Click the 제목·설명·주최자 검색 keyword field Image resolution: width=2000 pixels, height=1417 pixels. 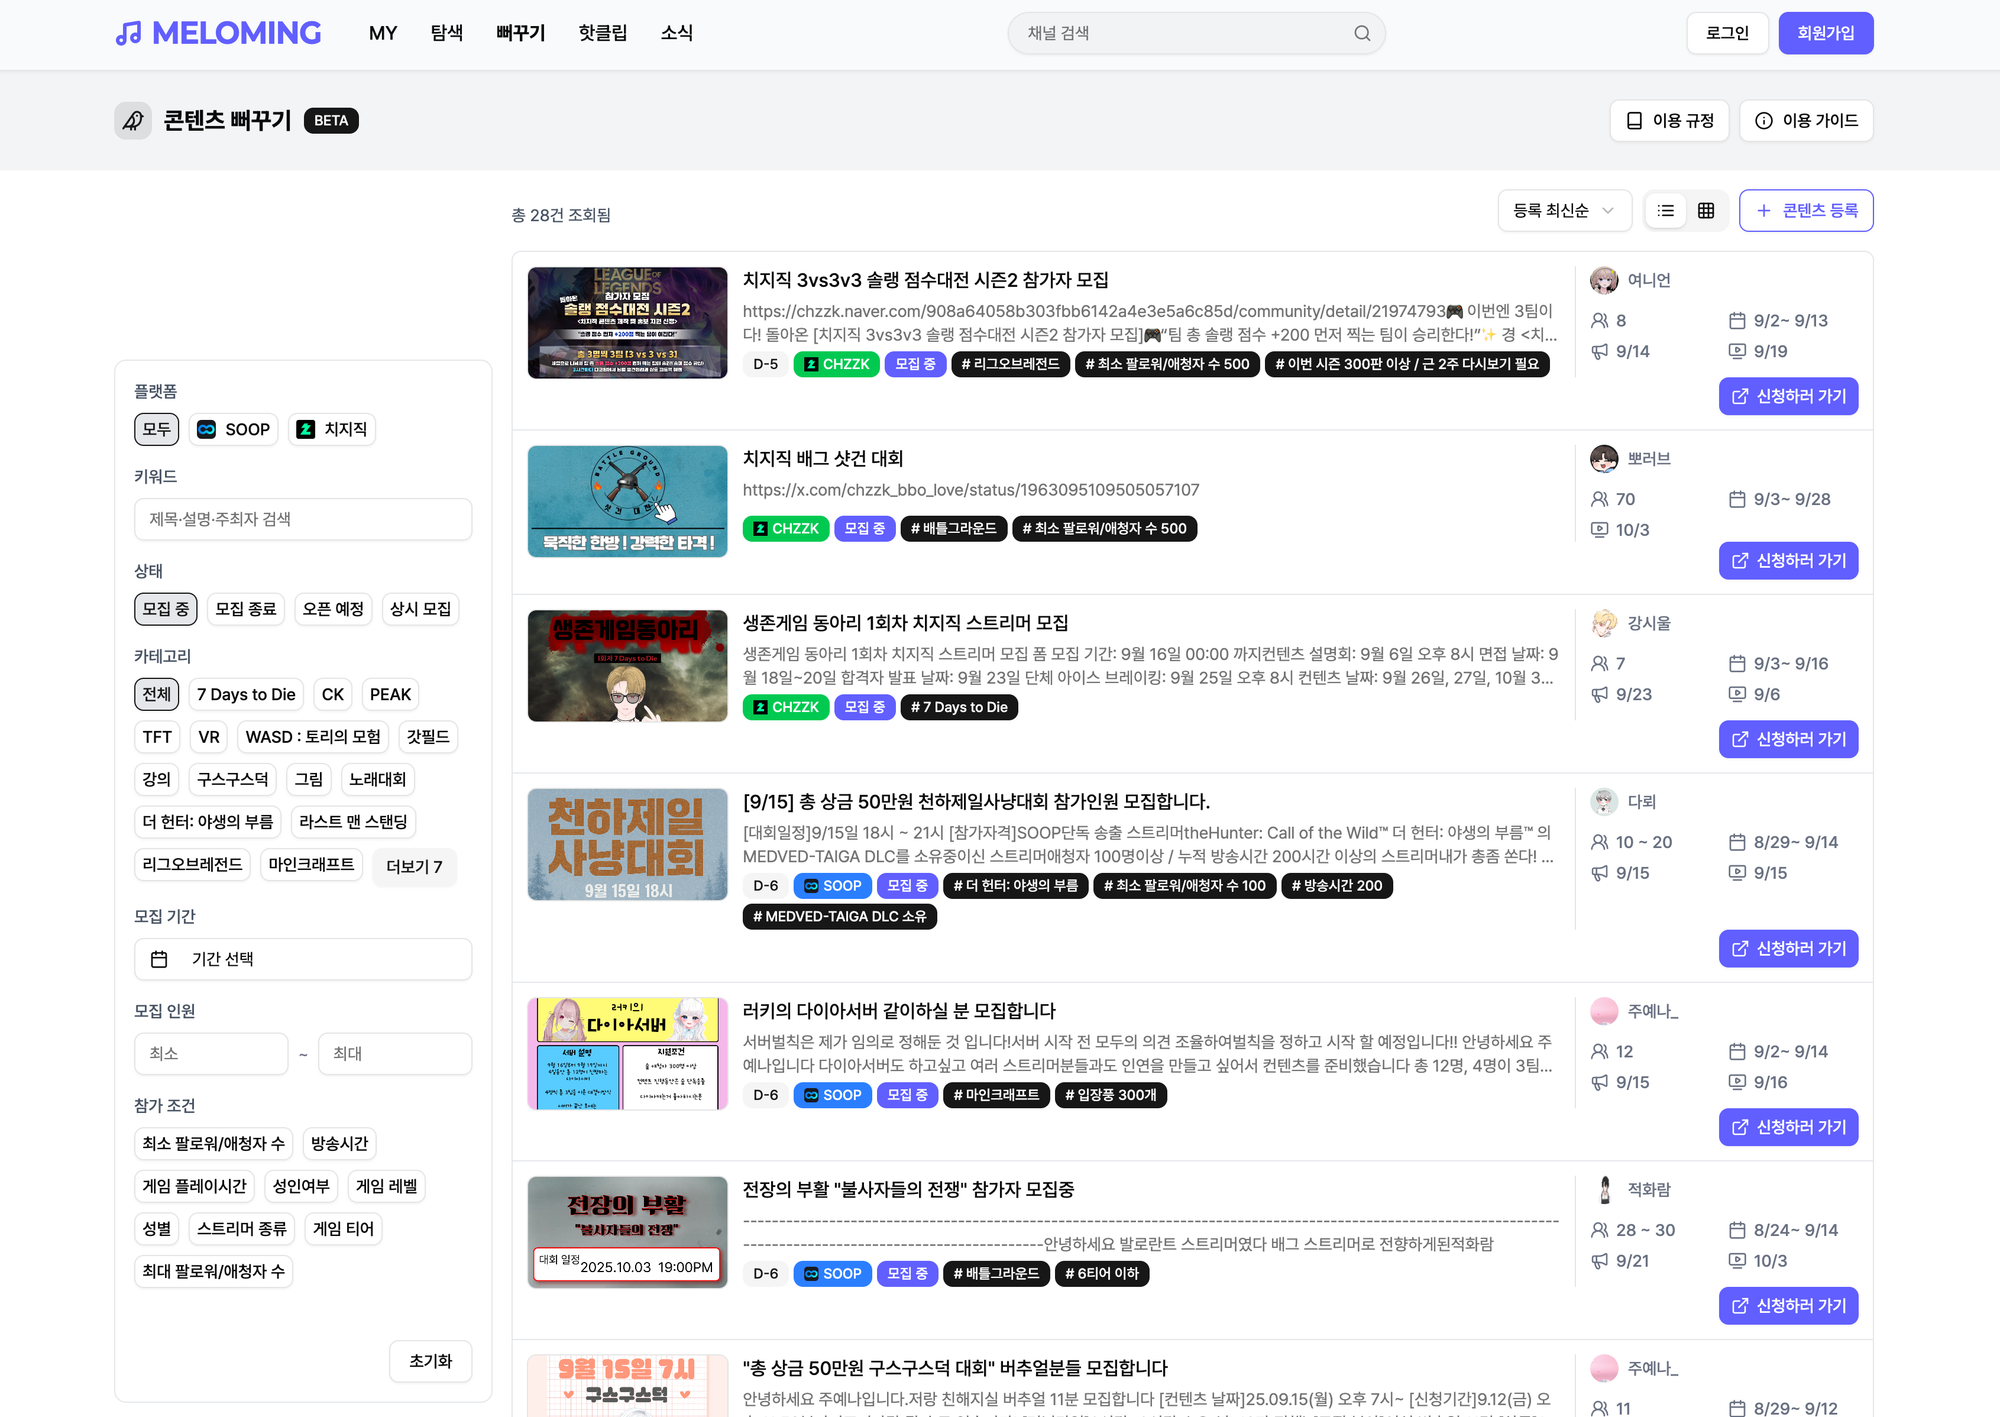pyautogui.click(x=303, y=519)
